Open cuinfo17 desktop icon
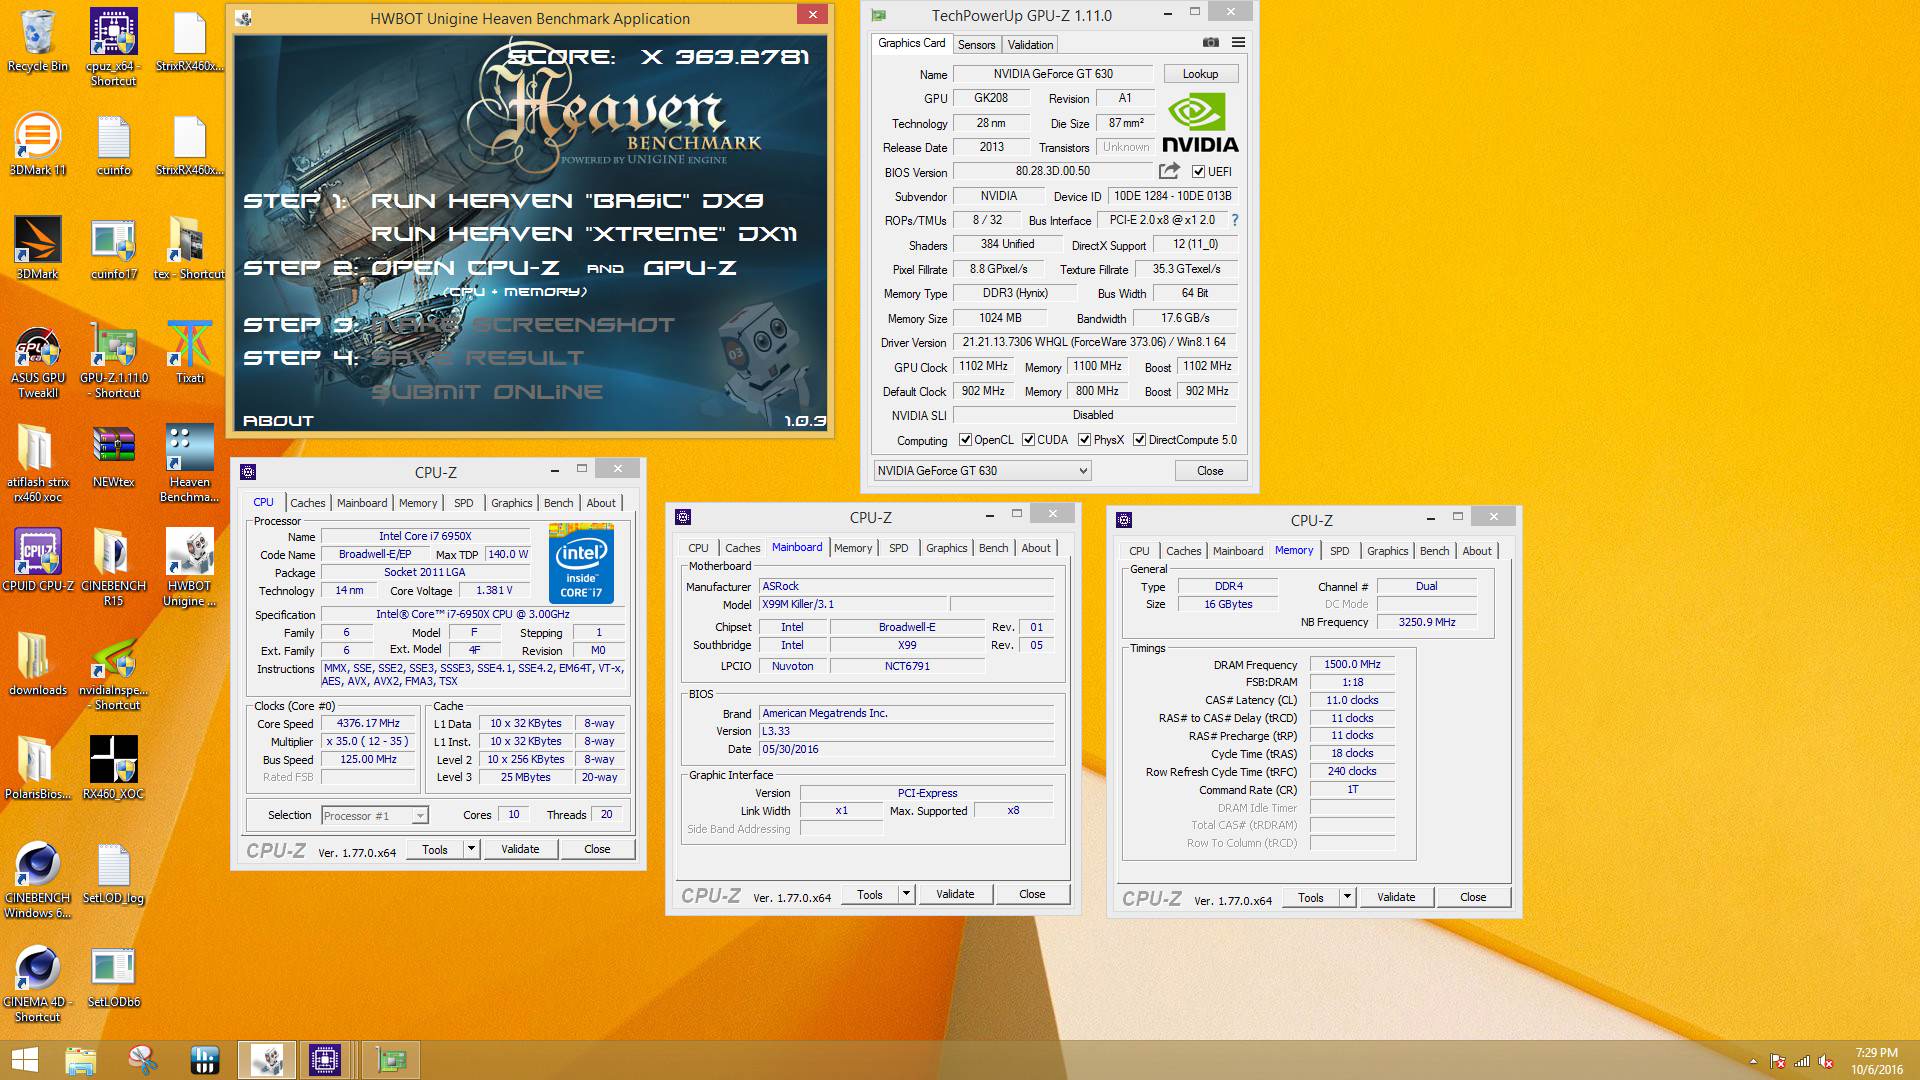 pyautogui.click(x=113, y=247)
